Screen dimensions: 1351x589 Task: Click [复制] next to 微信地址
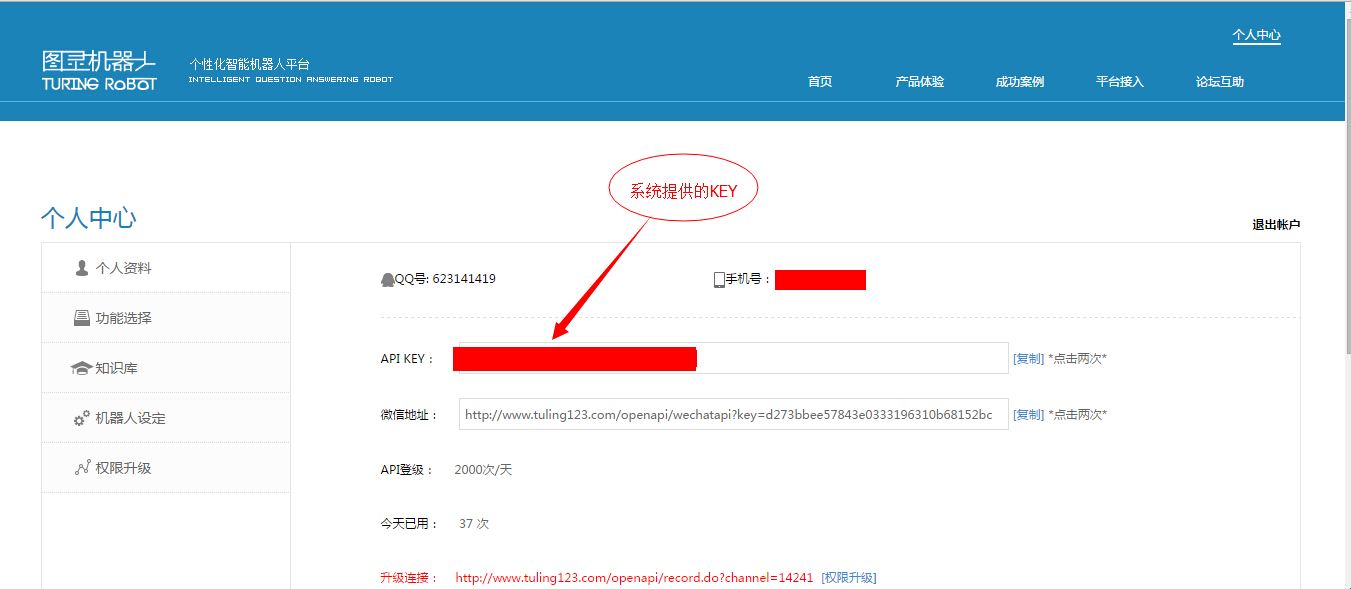coord(1028,414)
